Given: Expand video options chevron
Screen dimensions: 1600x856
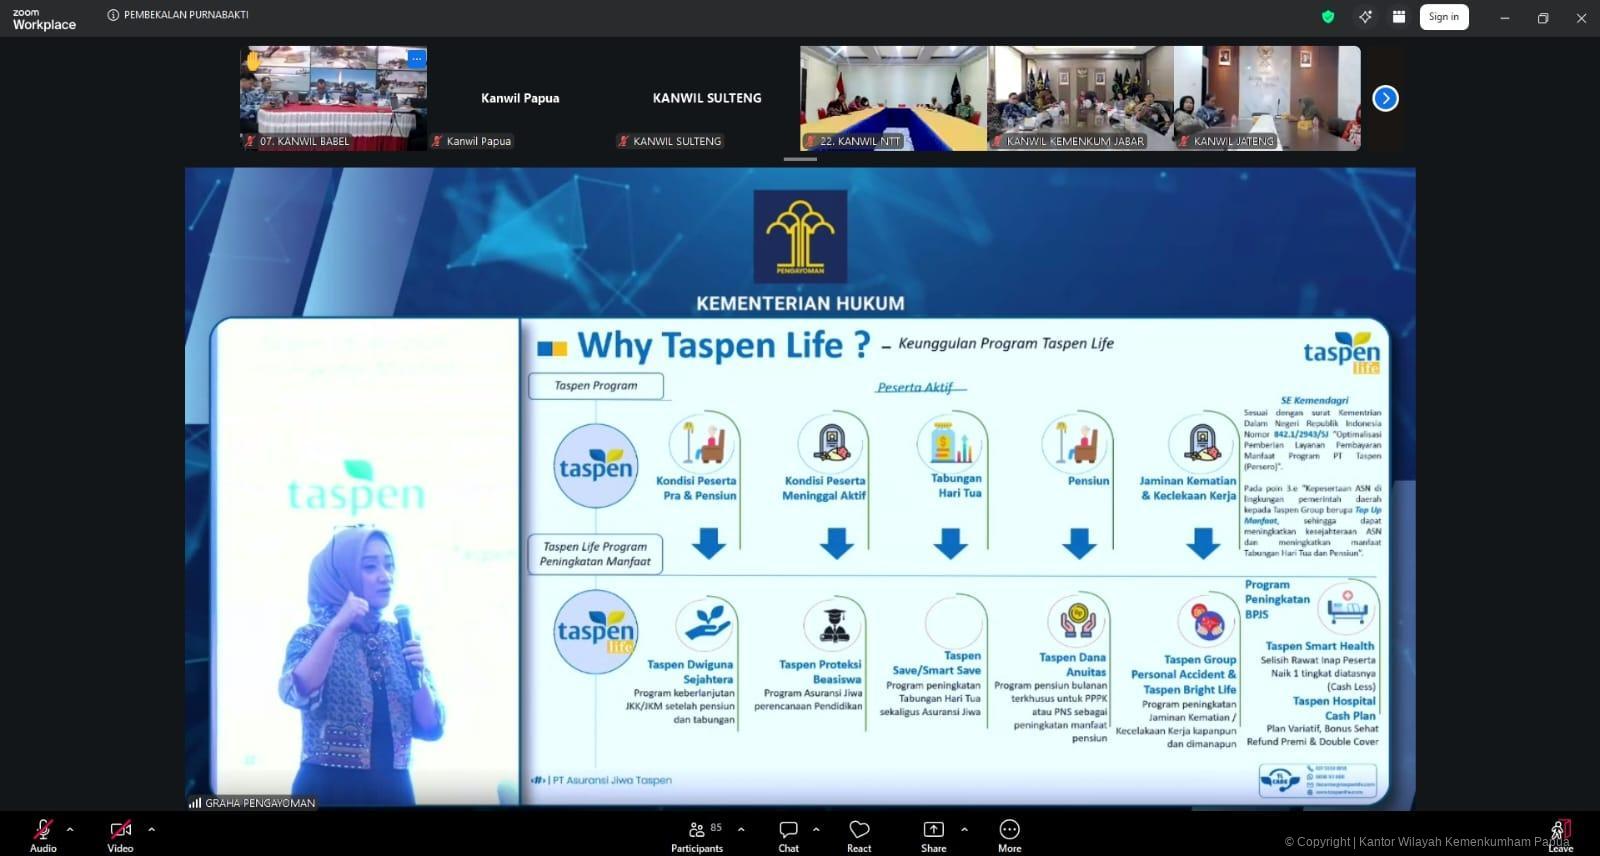Looking at the screenshot, I should [151, 829].
